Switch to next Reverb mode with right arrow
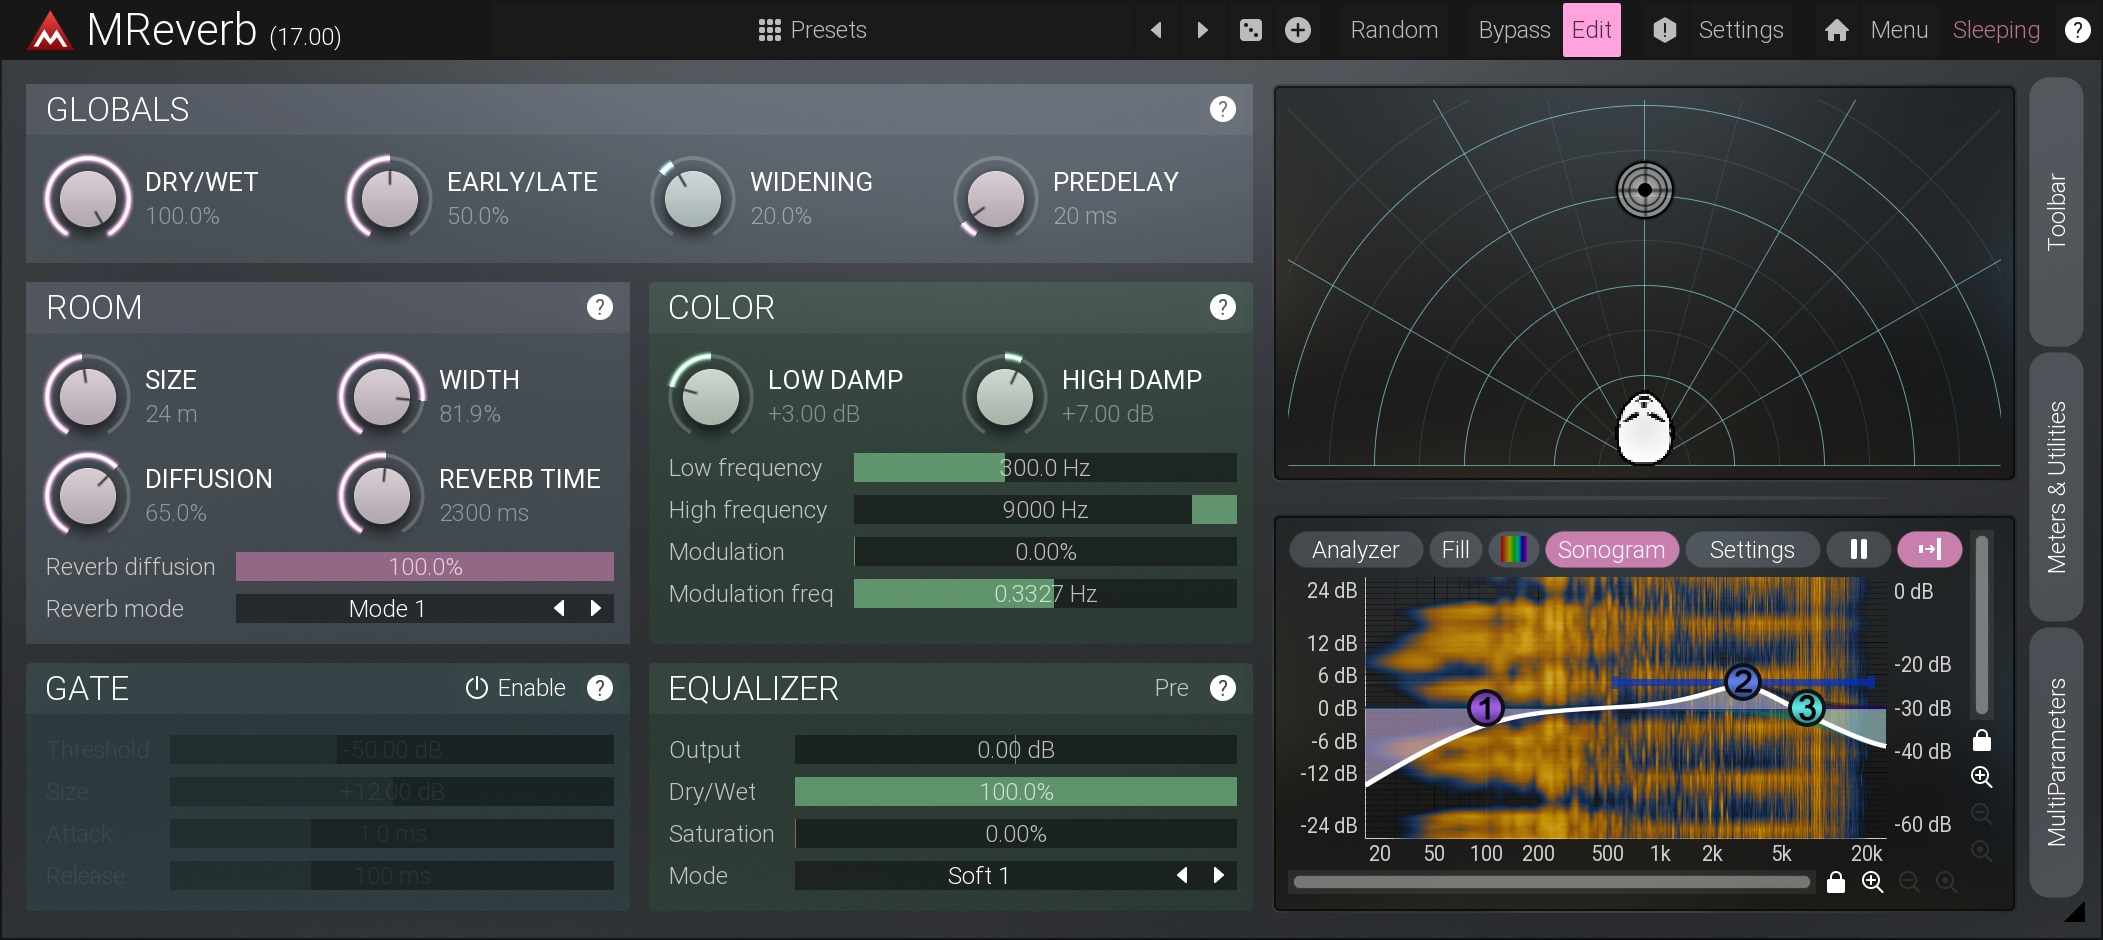Image resolution: width=2103 pixels, height=940 pixels. (x=596, y=608)
